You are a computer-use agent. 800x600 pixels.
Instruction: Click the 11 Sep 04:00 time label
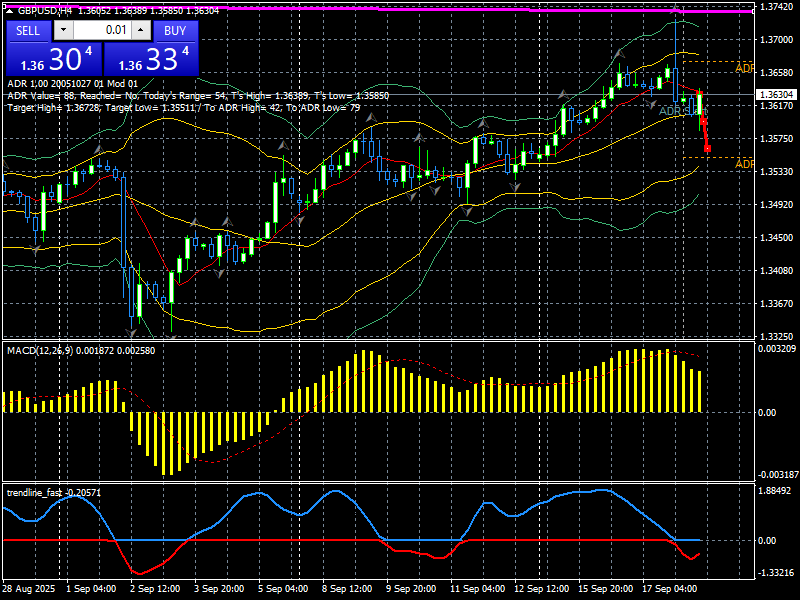478,589
